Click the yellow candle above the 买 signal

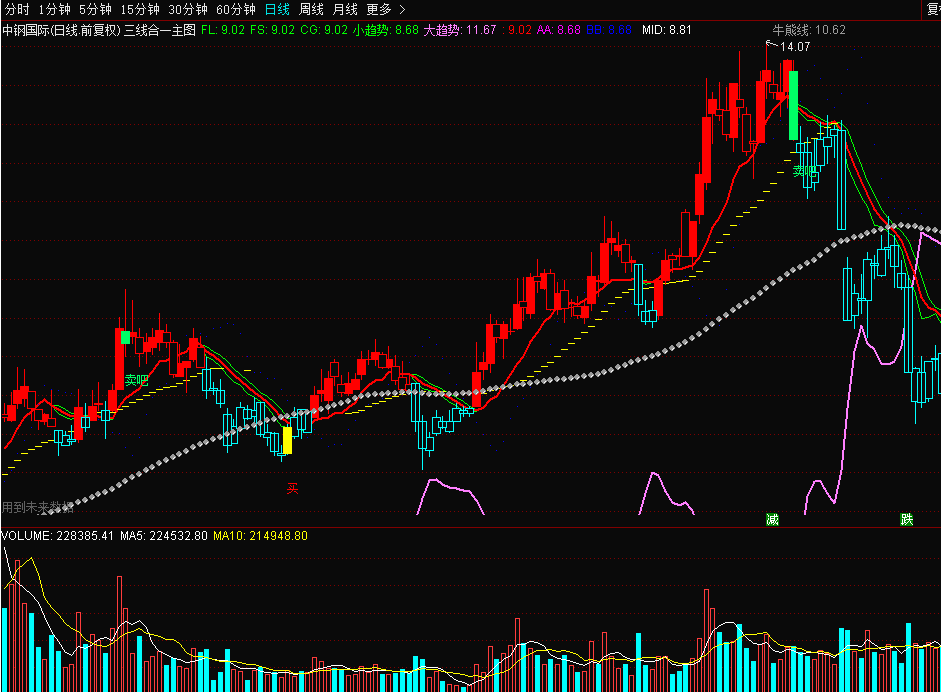coord(287,440)
